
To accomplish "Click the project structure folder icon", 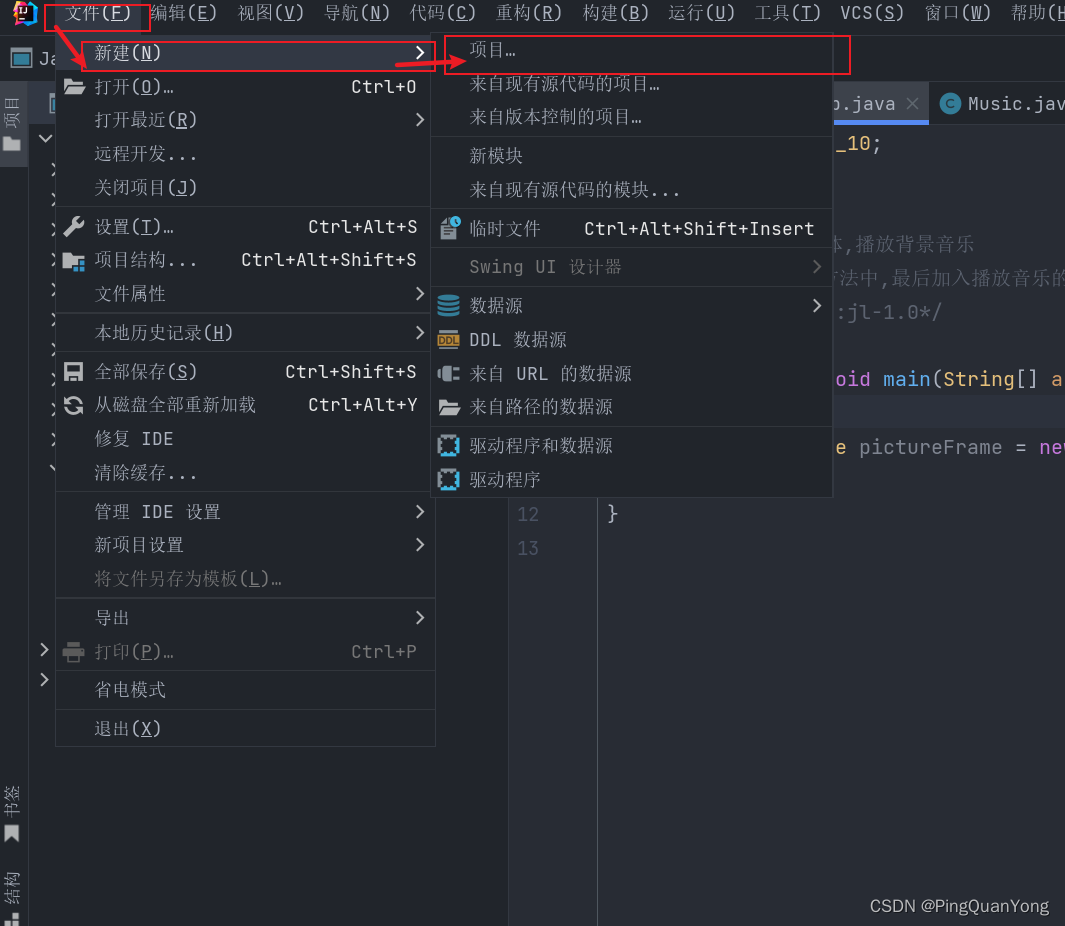I will point(73,260).
